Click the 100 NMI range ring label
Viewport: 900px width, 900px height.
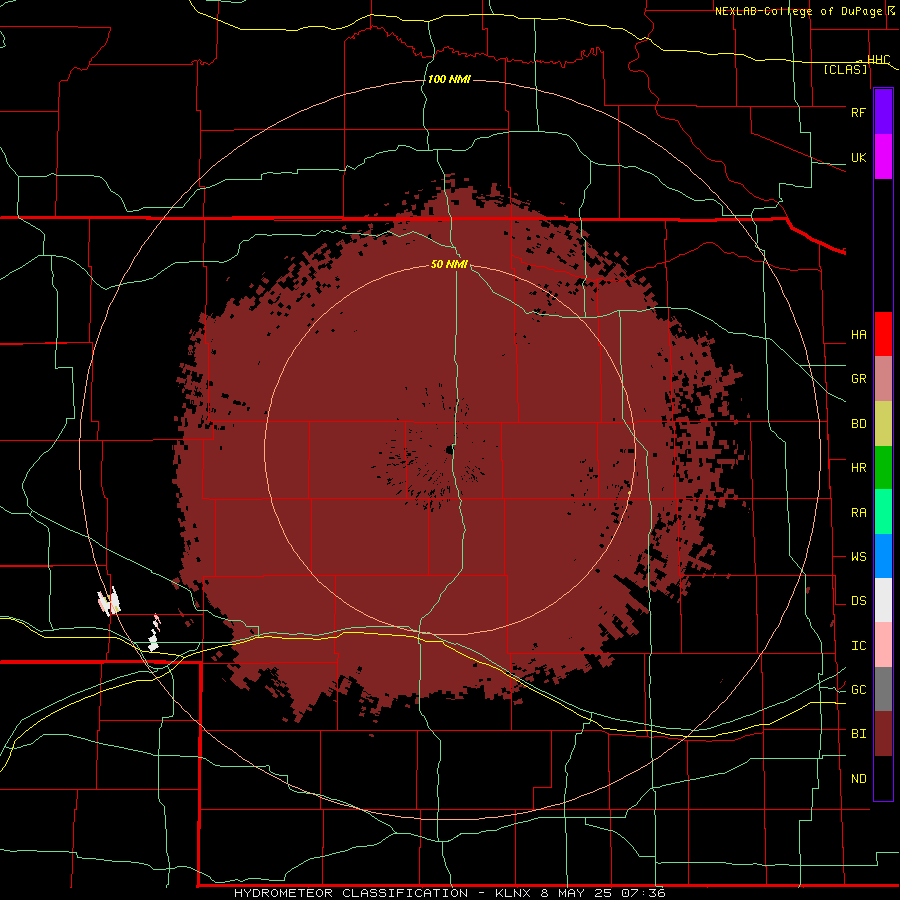click(449, 79)
